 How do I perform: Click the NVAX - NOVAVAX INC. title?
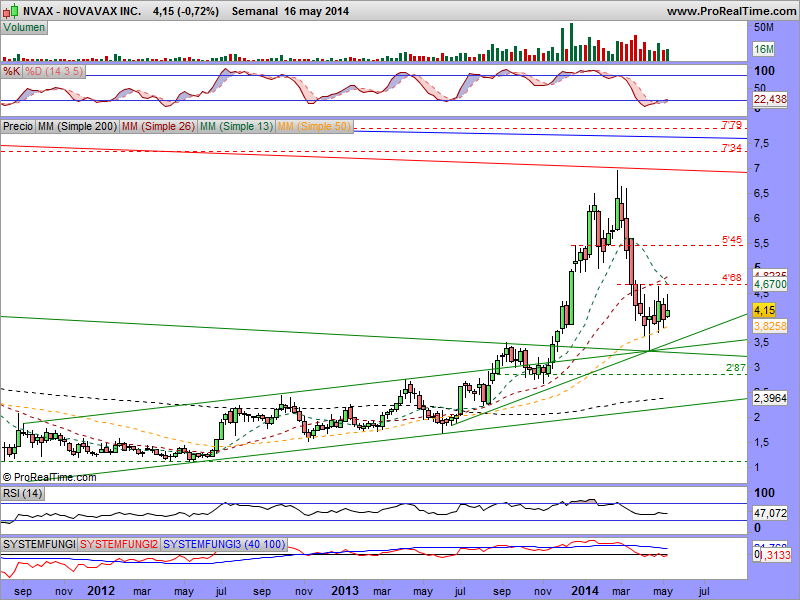[82, 11]
